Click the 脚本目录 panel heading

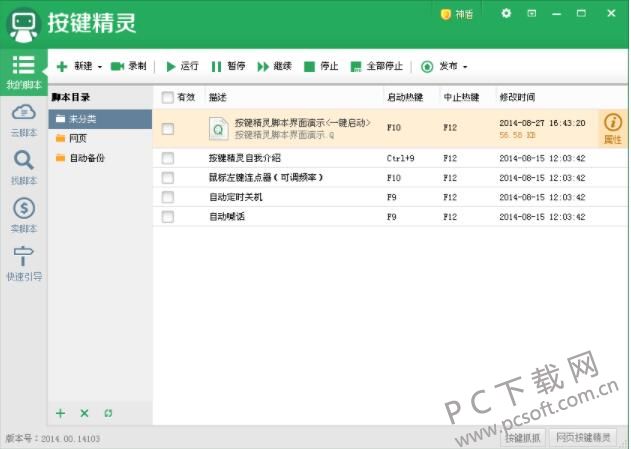[x=70, y=97]
